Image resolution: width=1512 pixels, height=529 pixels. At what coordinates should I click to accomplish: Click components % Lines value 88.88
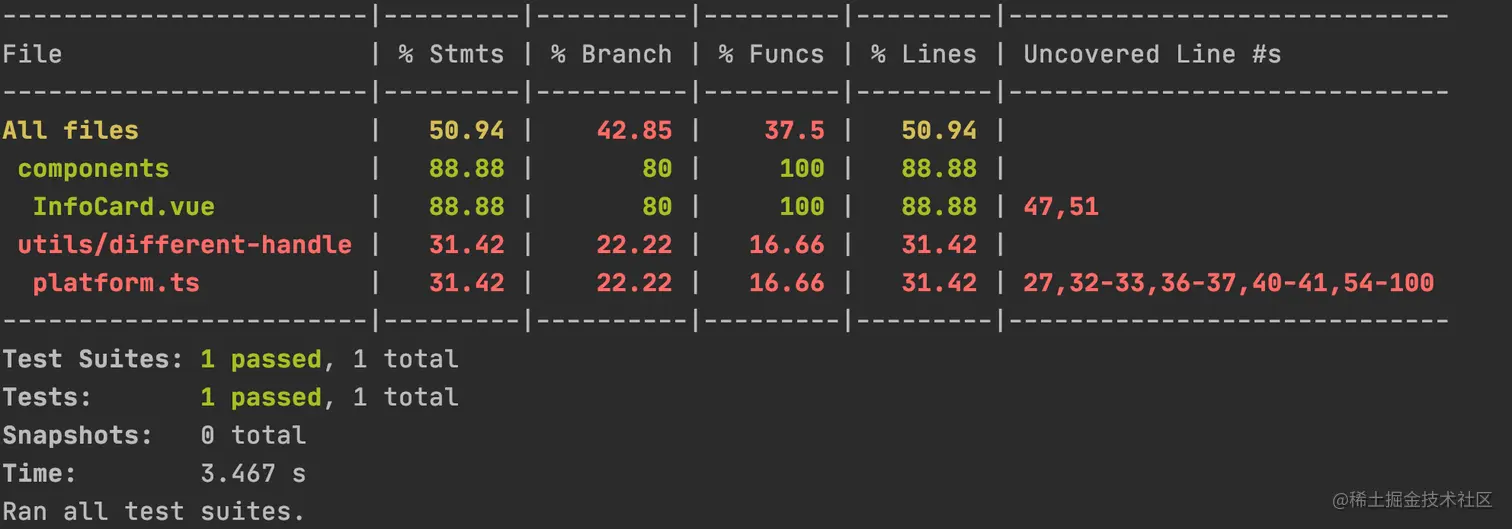pyautogui.click(x=939, y=168)
